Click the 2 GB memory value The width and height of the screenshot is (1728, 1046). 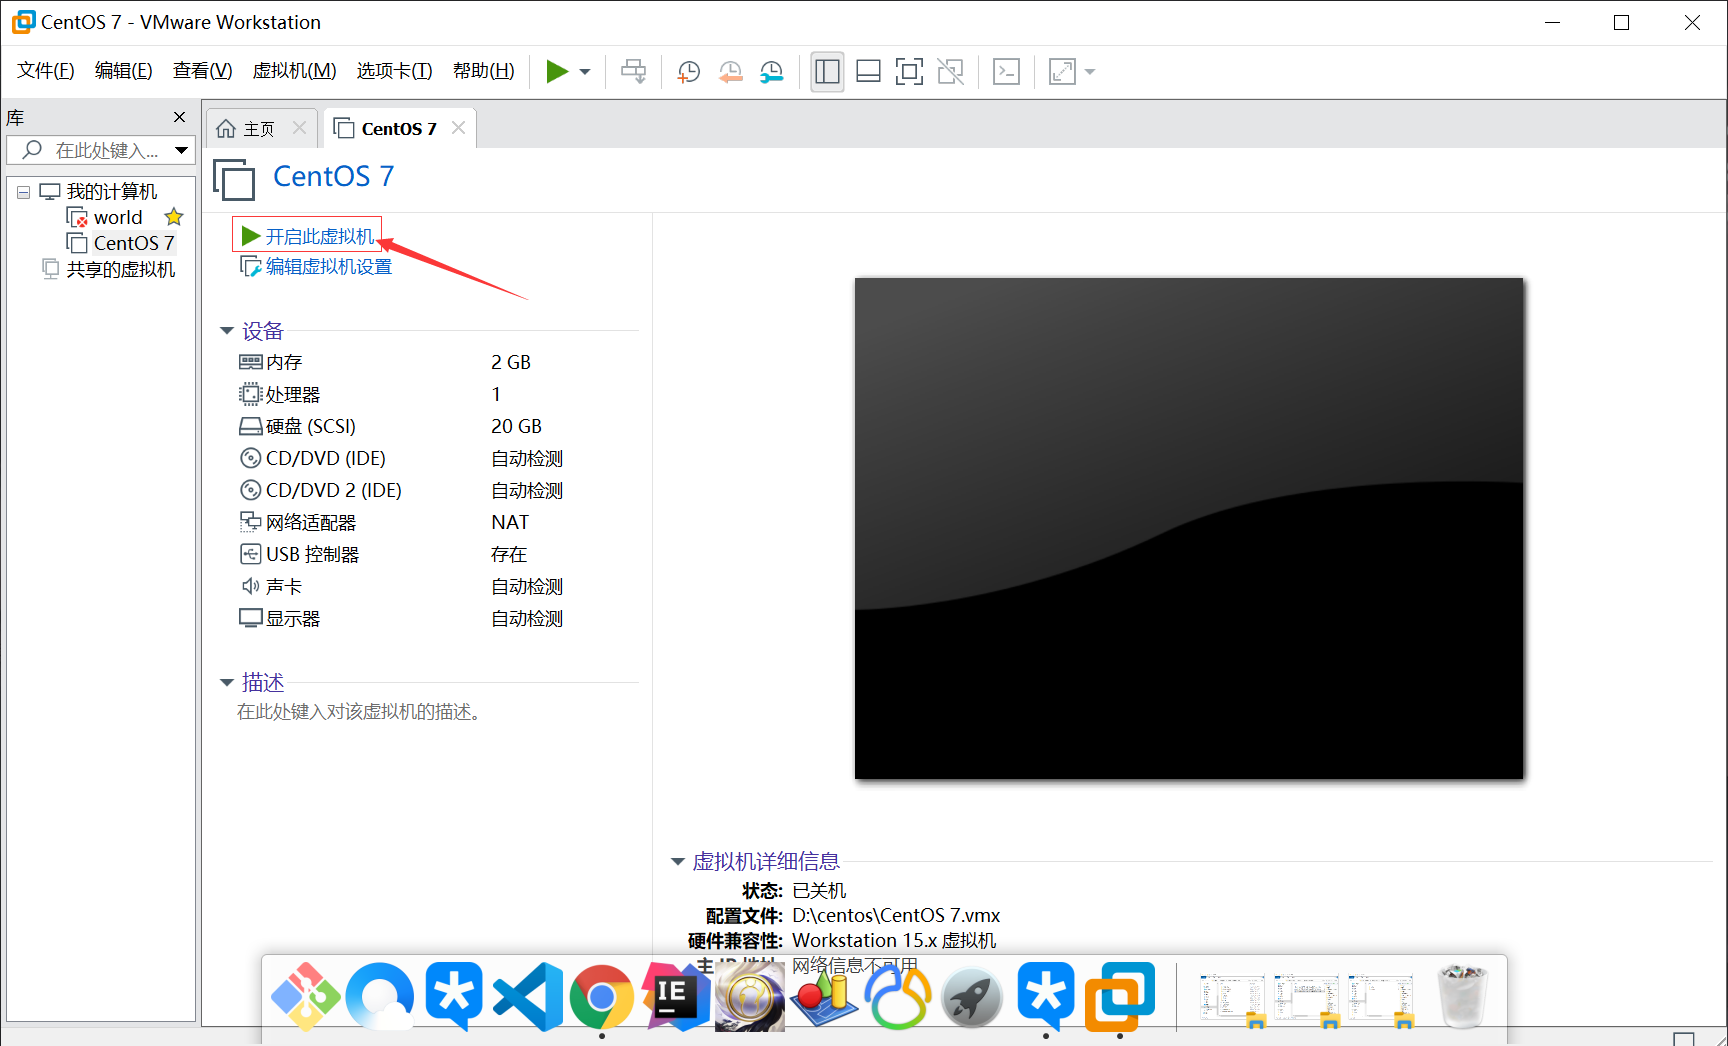pos(511,362)
